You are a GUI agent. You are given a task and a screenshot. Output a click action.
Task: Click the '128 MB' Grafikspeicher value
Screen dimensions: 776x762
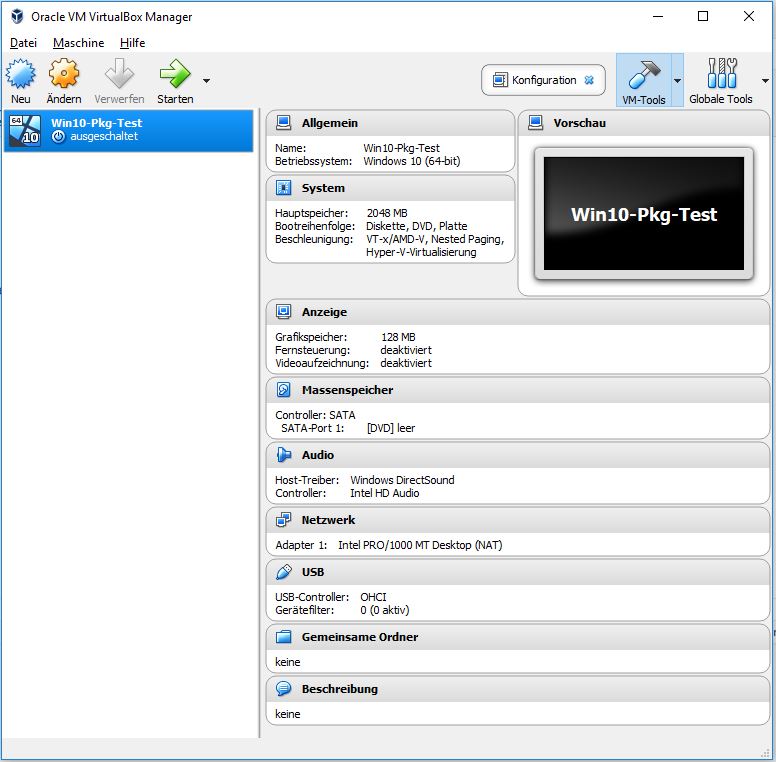coord(398,337)
